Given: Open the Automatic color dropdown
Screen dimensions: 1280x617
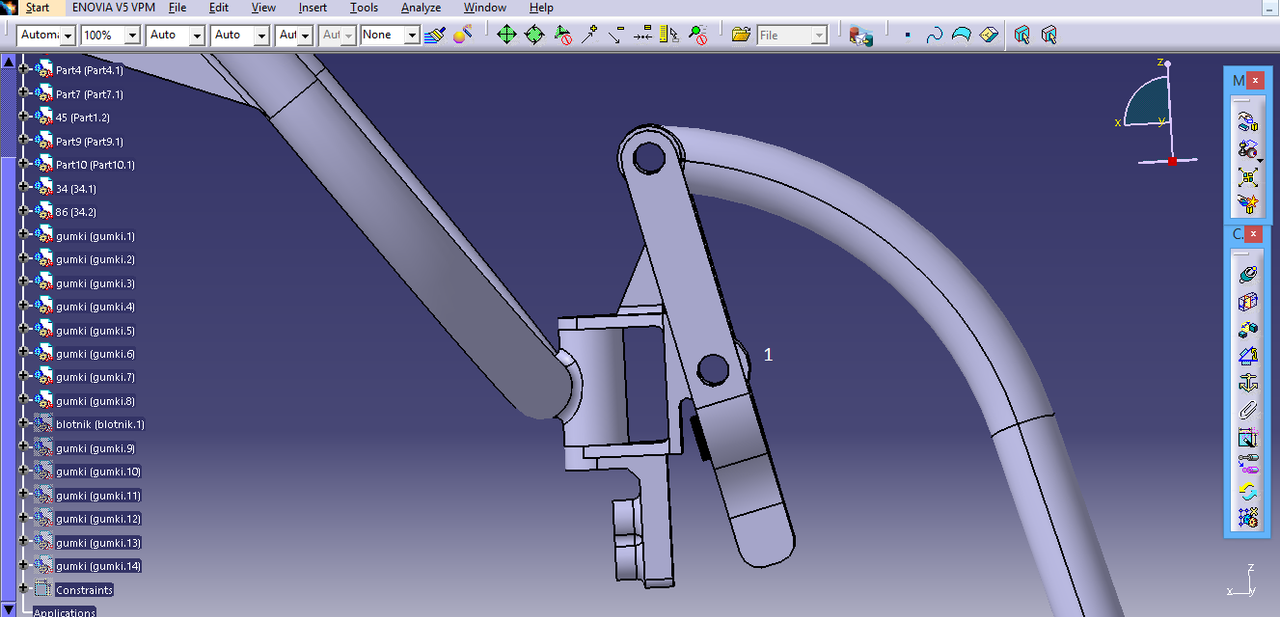Looking at the screenshot, I should (67, 35).
